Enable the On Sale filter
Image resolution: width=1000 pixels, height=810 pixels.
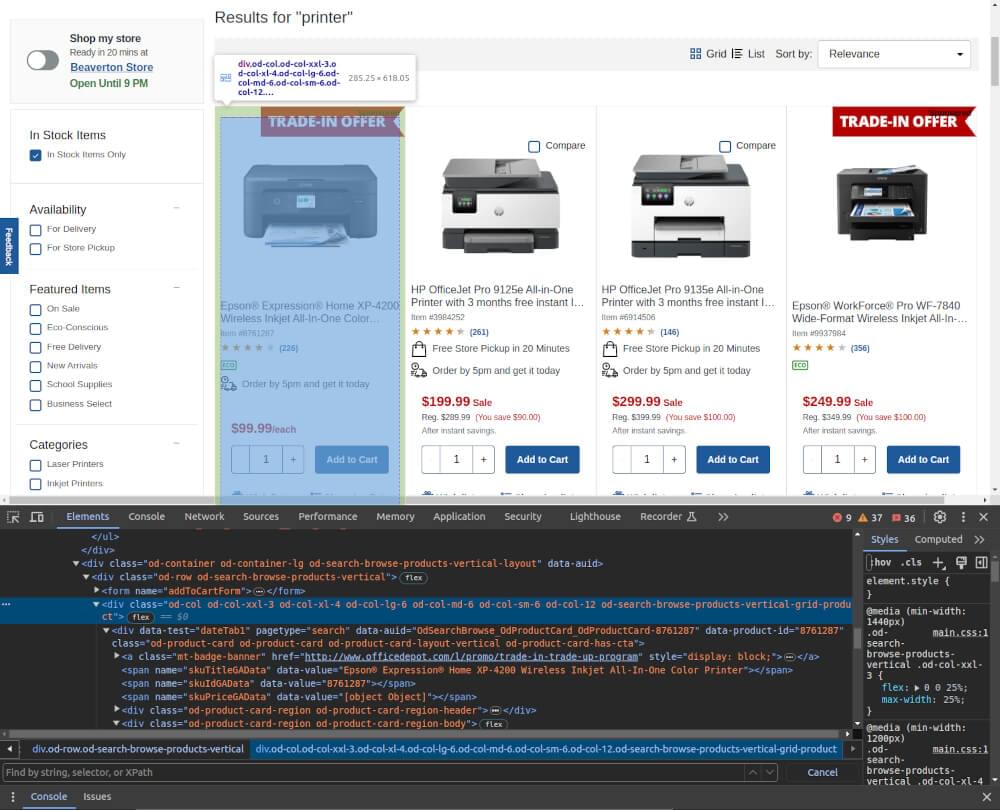pyautogui.click(x=35, y=309)
